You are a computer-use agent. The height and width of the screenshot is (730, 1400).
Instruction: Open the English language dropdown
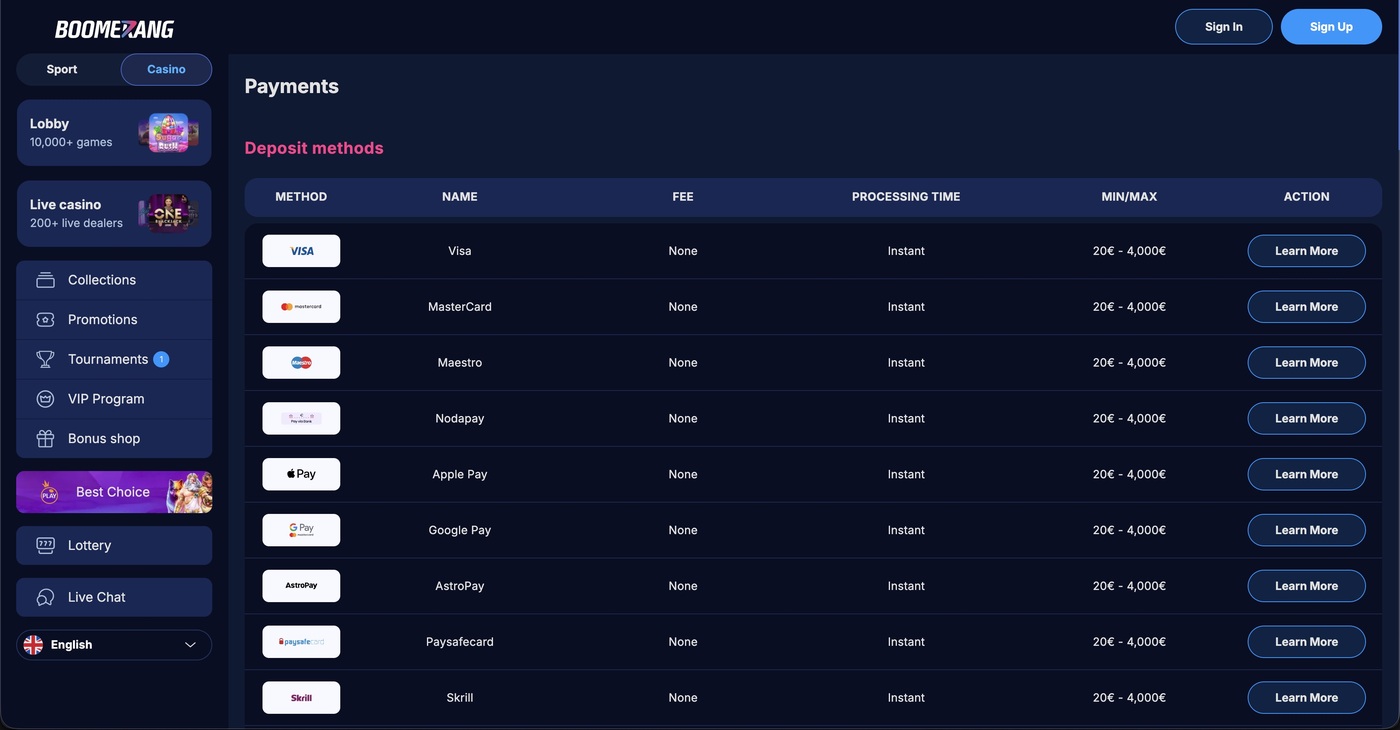coord(114,645)
